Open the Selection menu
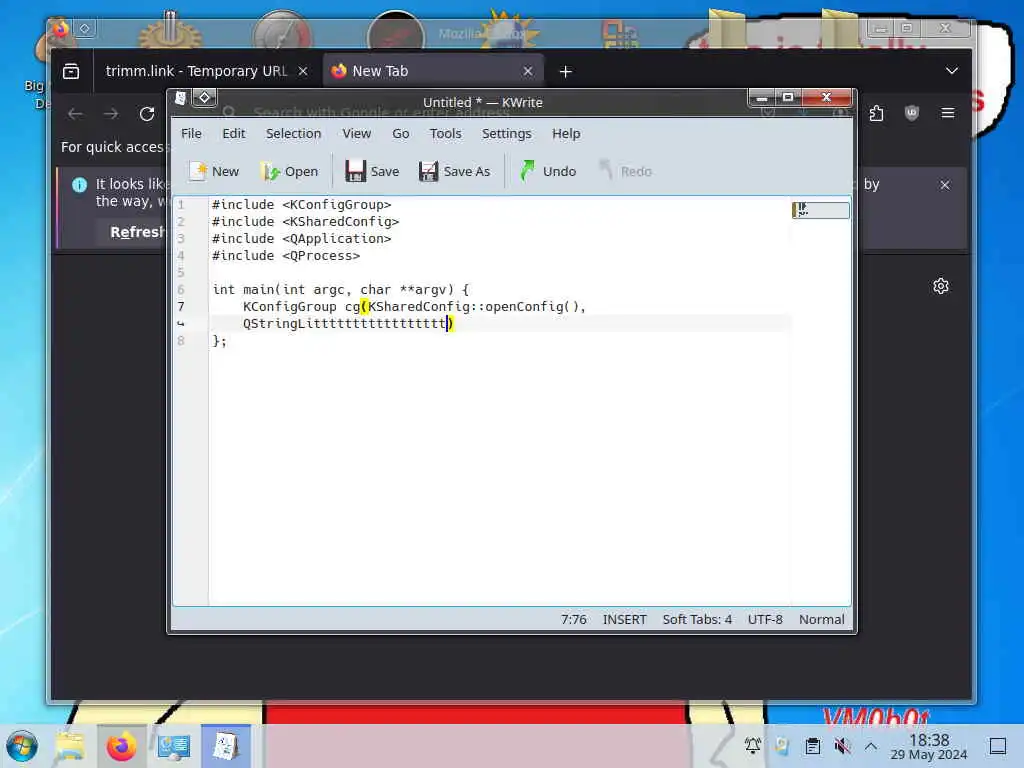 [x=293, y=133]
